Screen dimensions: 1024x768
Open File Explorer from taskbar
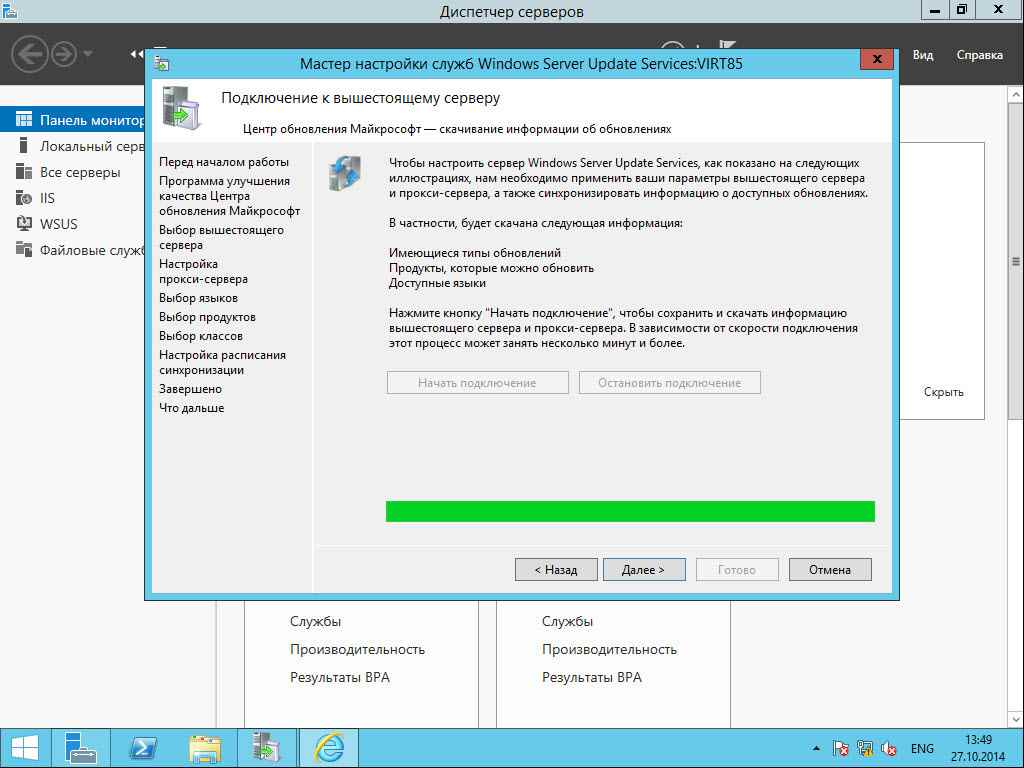pyautogui.click(x=204, y=748)
